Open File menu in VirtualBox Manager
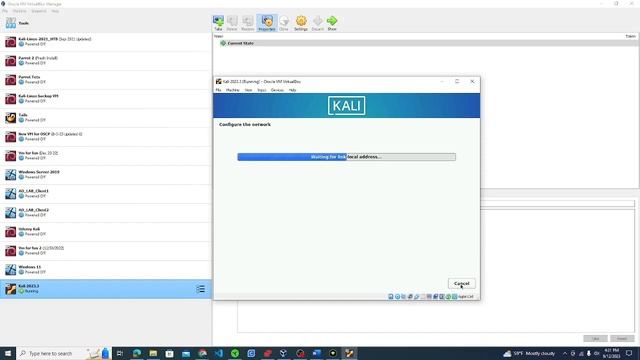 5,11
